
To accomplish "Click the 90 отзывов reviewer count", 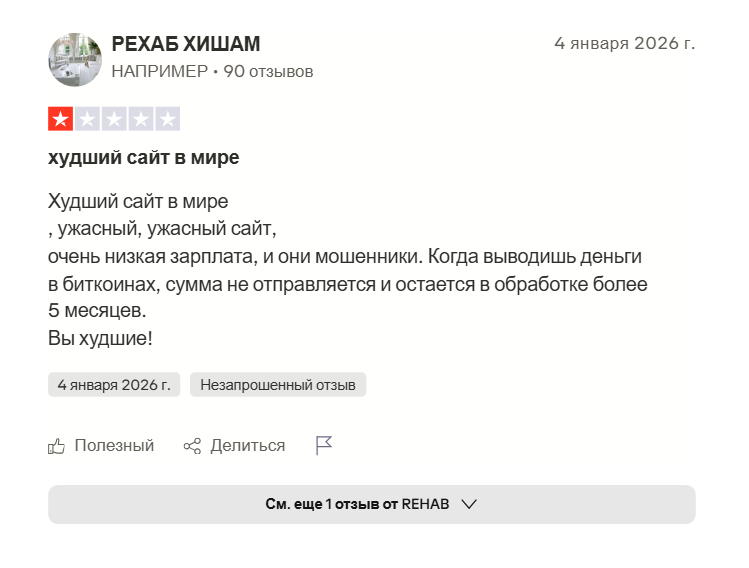I will [268, 72].
